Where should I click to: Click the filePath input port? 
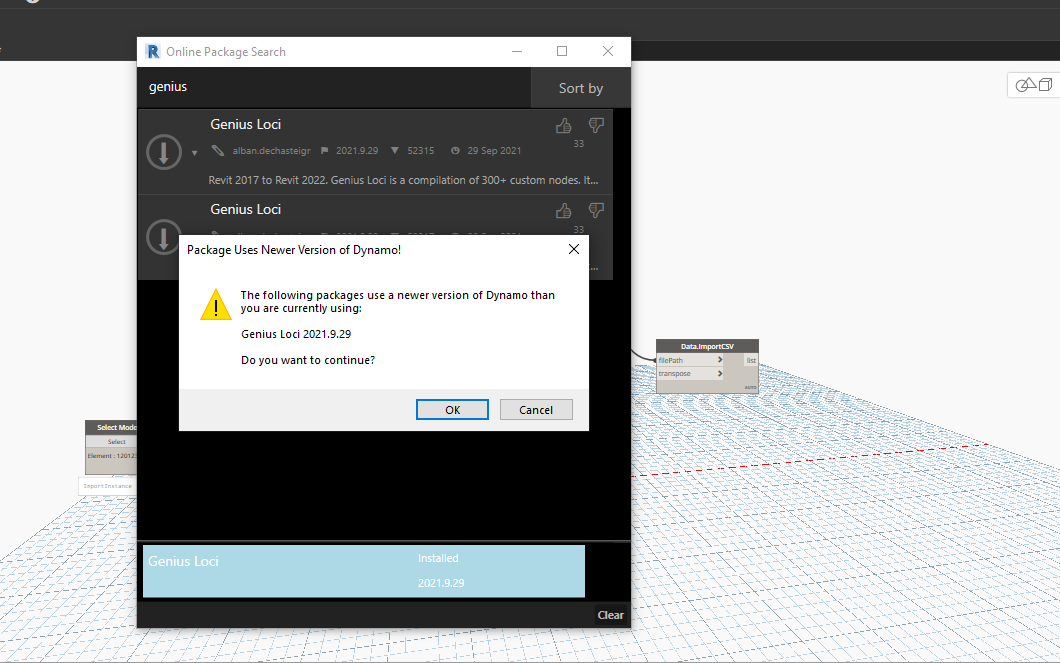coord(690,360)
